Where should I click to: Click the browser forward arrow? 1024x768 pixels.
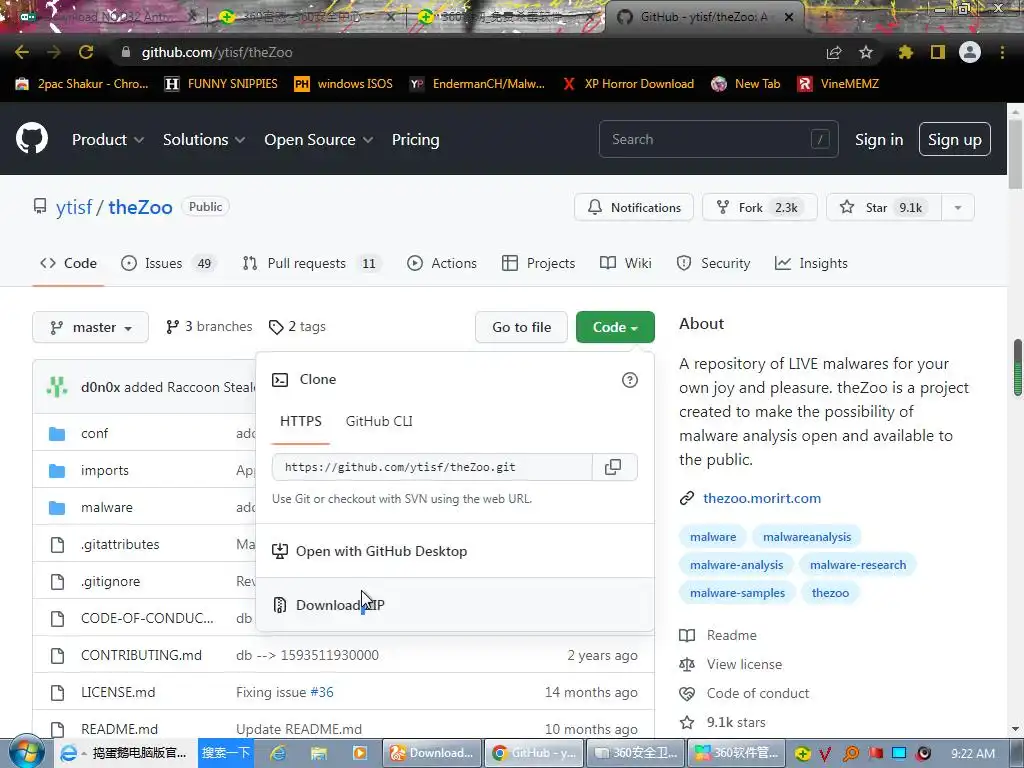54,52
